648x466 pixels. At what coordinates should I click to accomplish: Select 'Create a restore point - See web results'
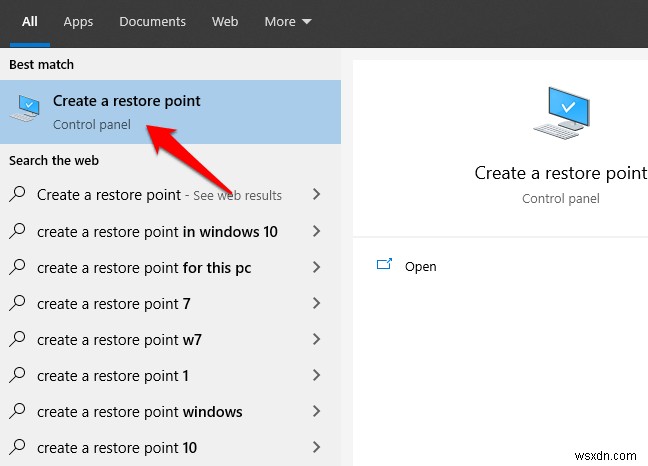coord(170,195)
